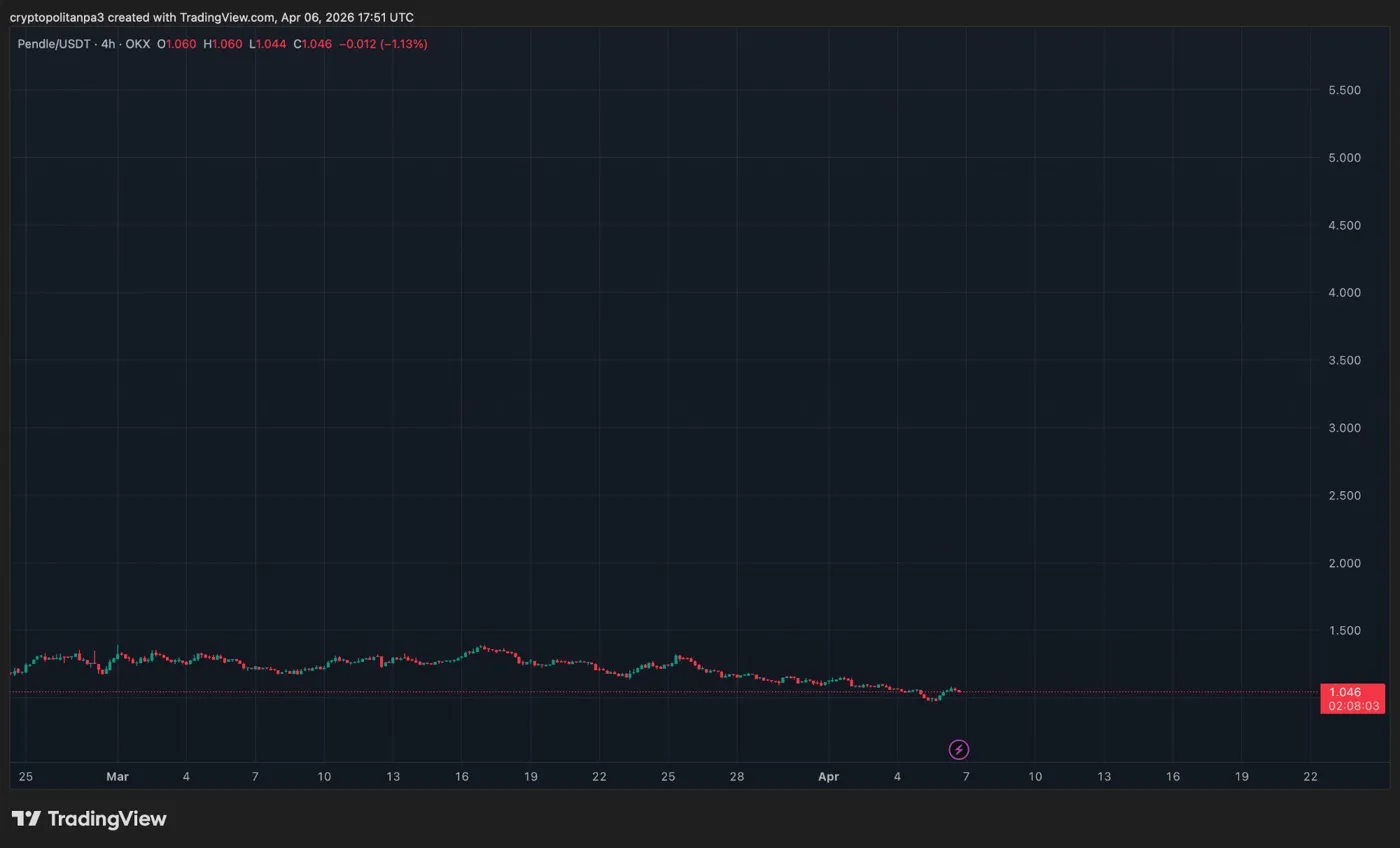The width and height of the screenshot is (1400, 848).
Task: Click the purple lightning bolt event icon
Action: point(959,749)
